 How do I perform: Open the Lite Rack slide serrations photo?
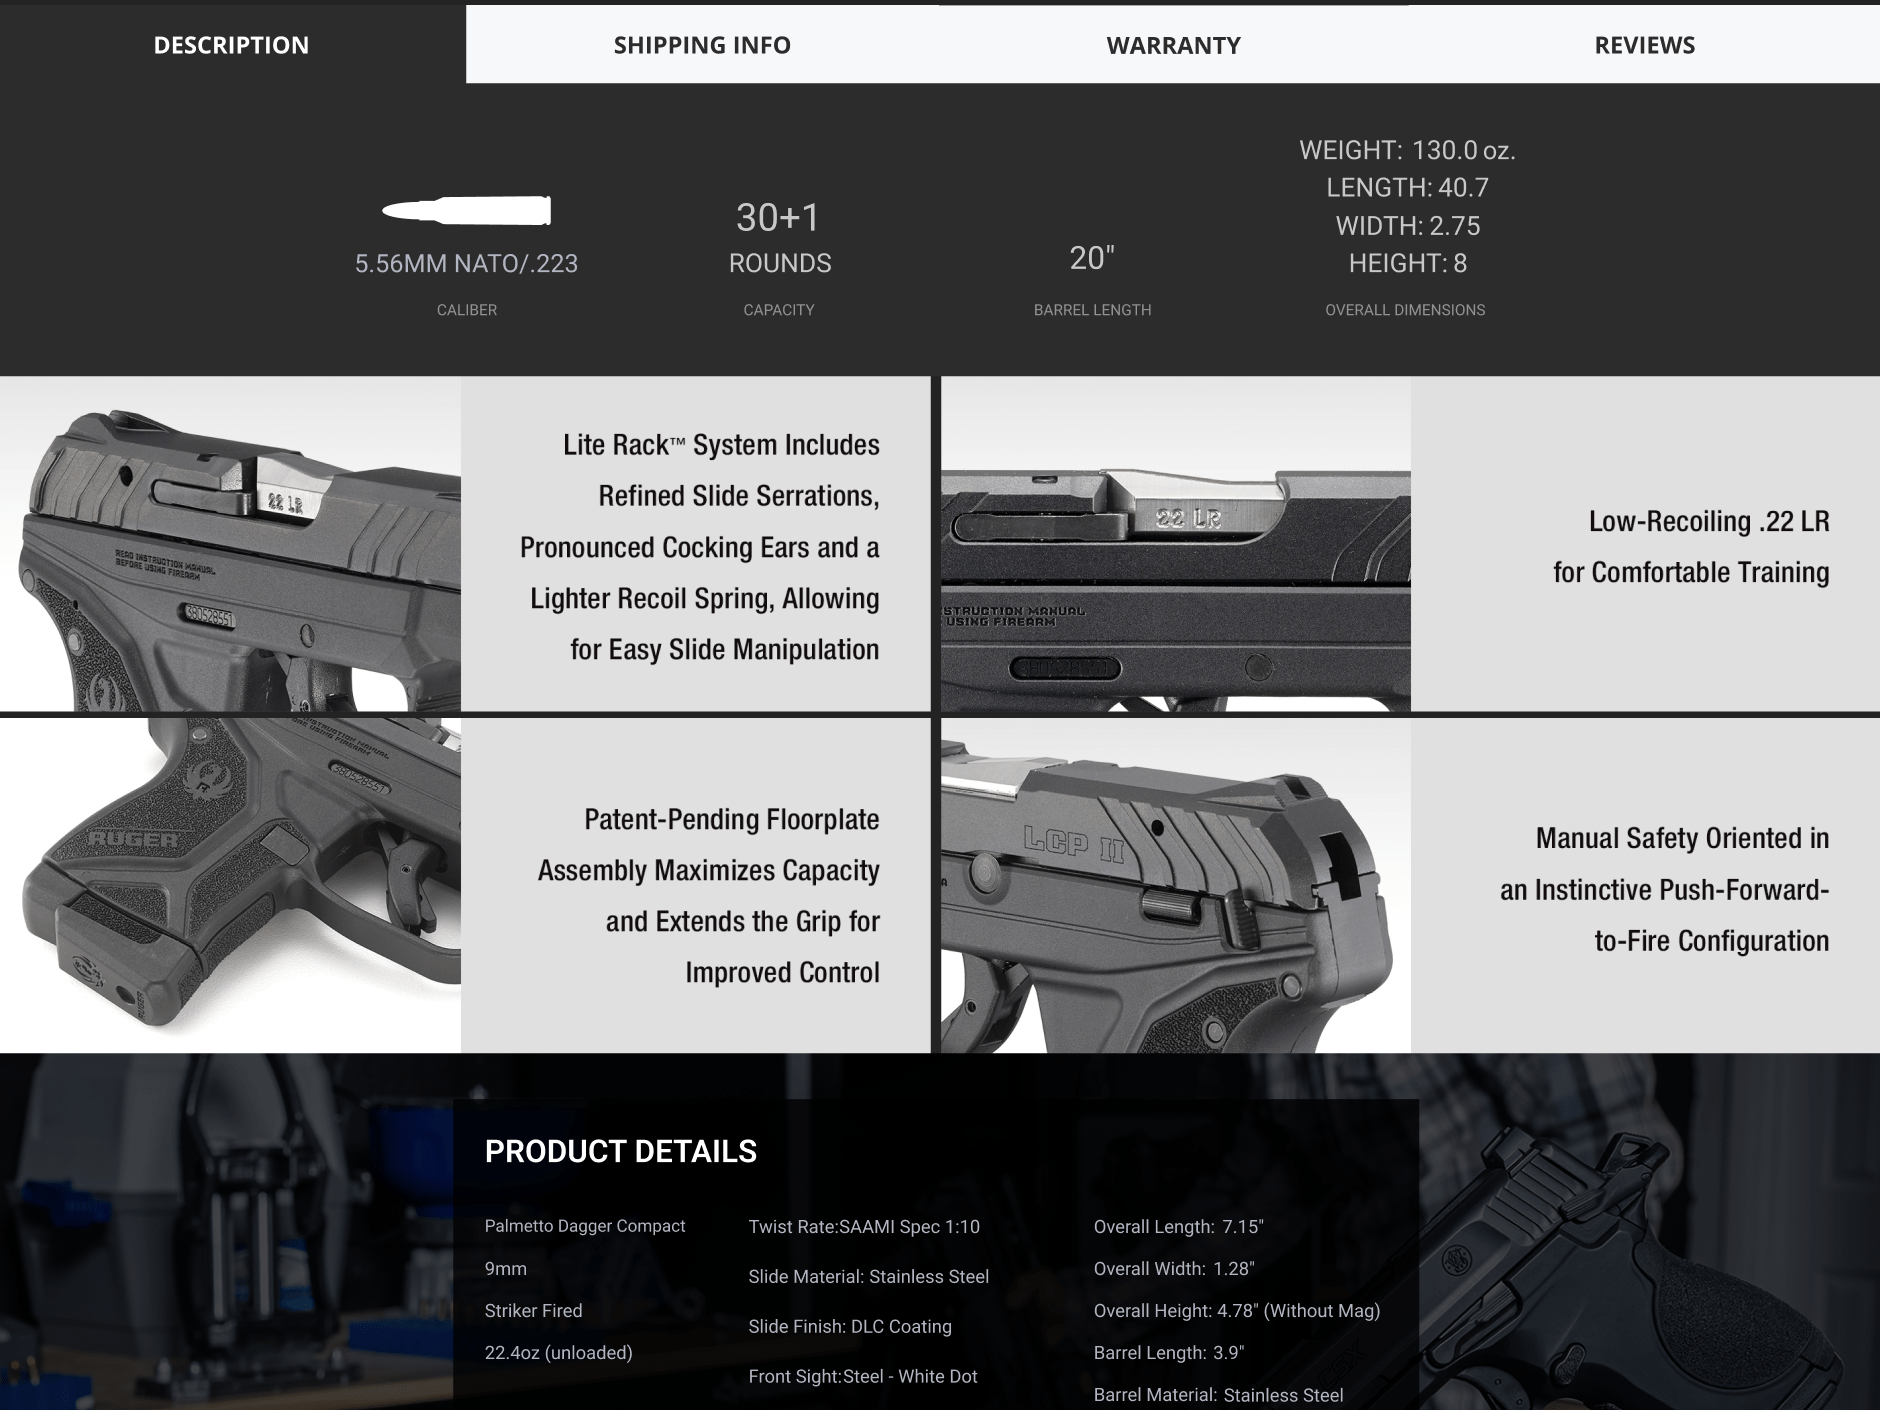230,544
